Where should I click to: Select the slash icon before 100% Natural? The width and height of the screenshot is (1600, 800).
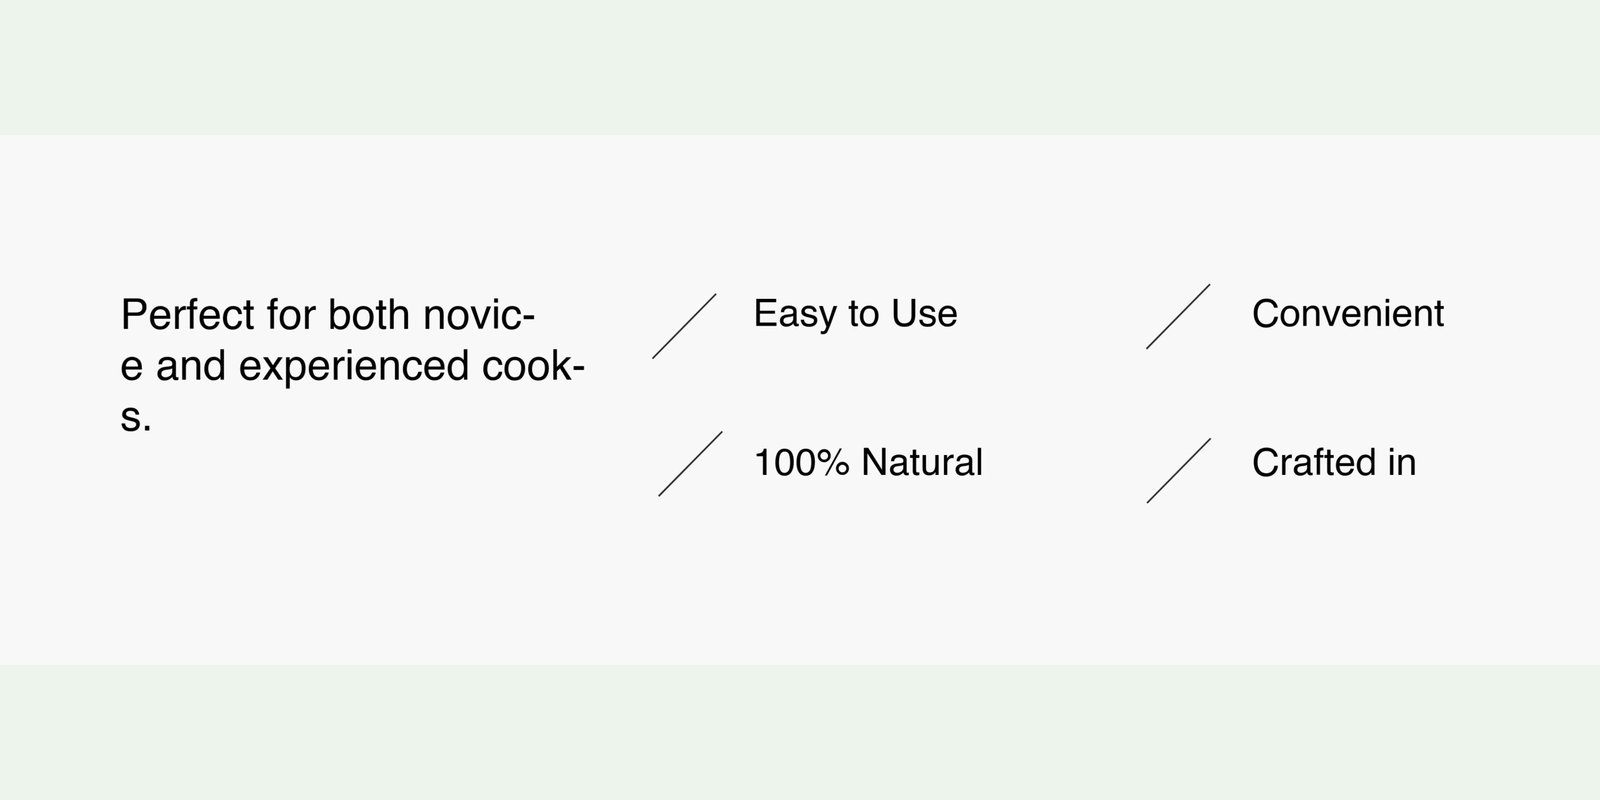(x=690, y=464)
